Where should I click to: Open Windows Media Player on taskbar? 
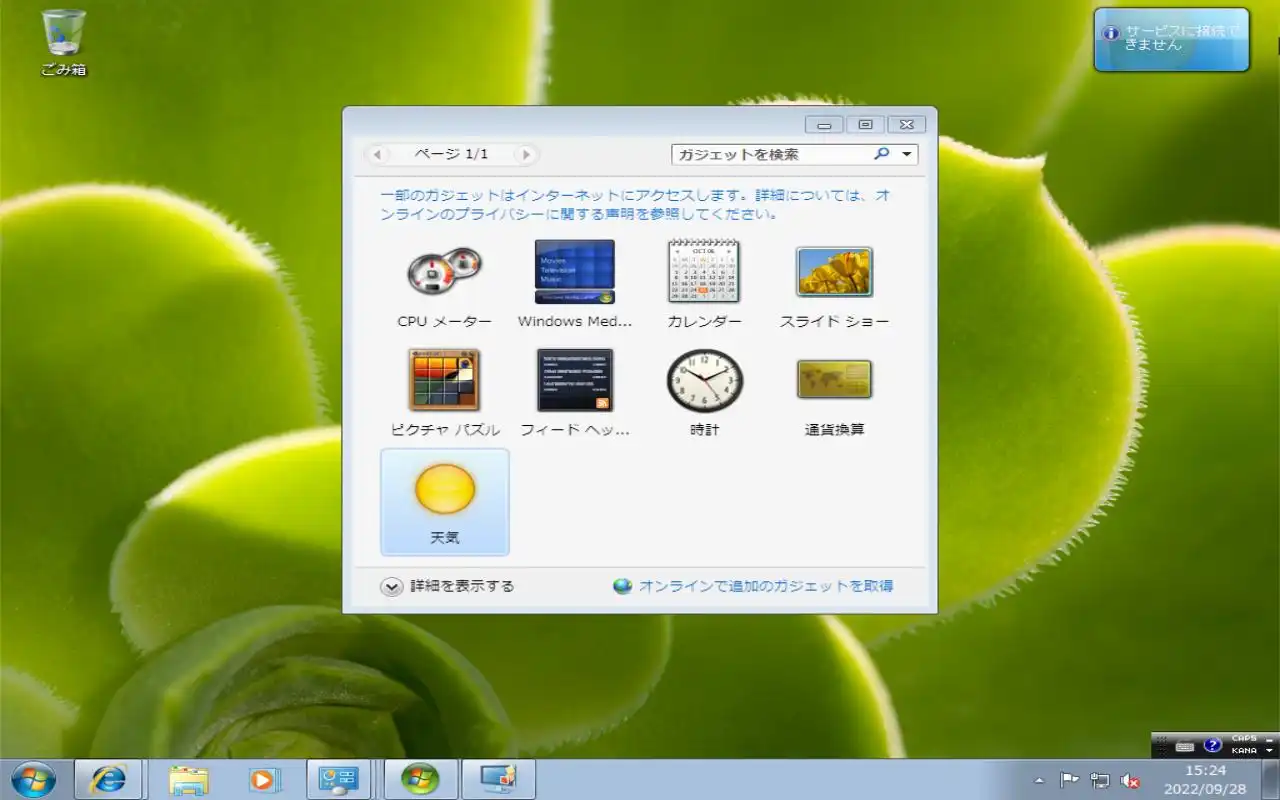(263, 779)
